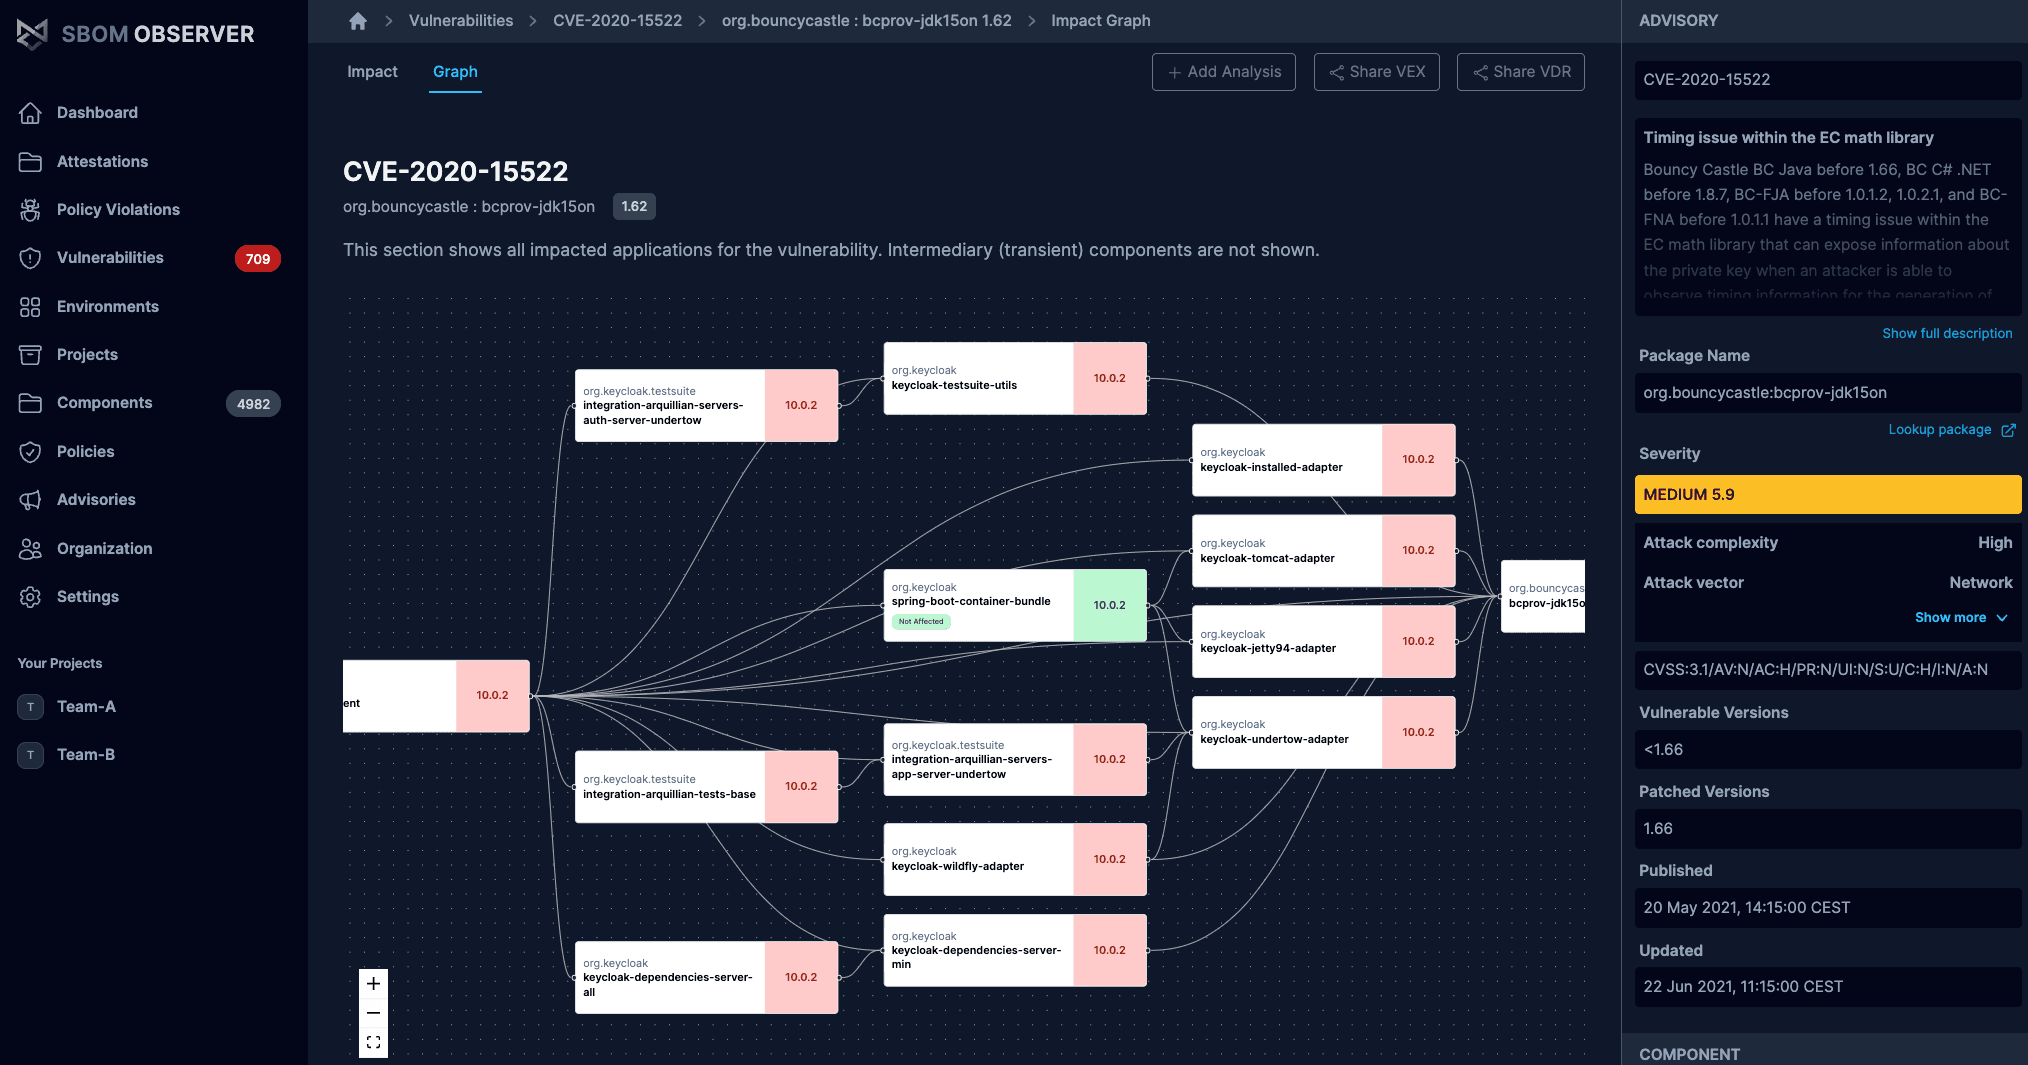This screenshot has height=1065, width=2028.
Task: Zoom into the graph with the plus control
Action: coord(373,983)
